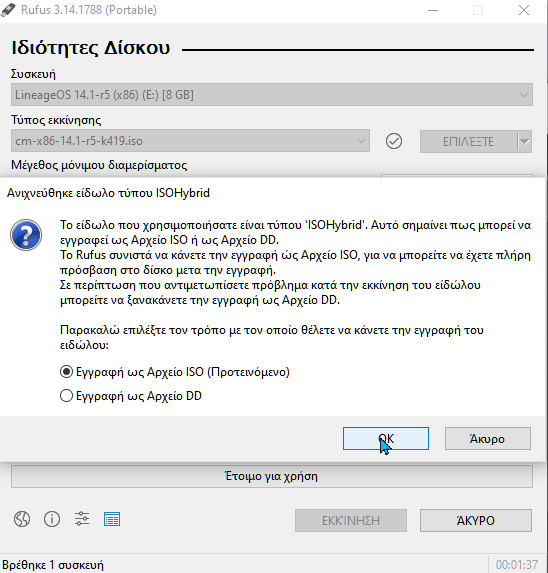
Task: Expand the boot type cm-x86 ISO dropdown
Action: tap(190, 141)
